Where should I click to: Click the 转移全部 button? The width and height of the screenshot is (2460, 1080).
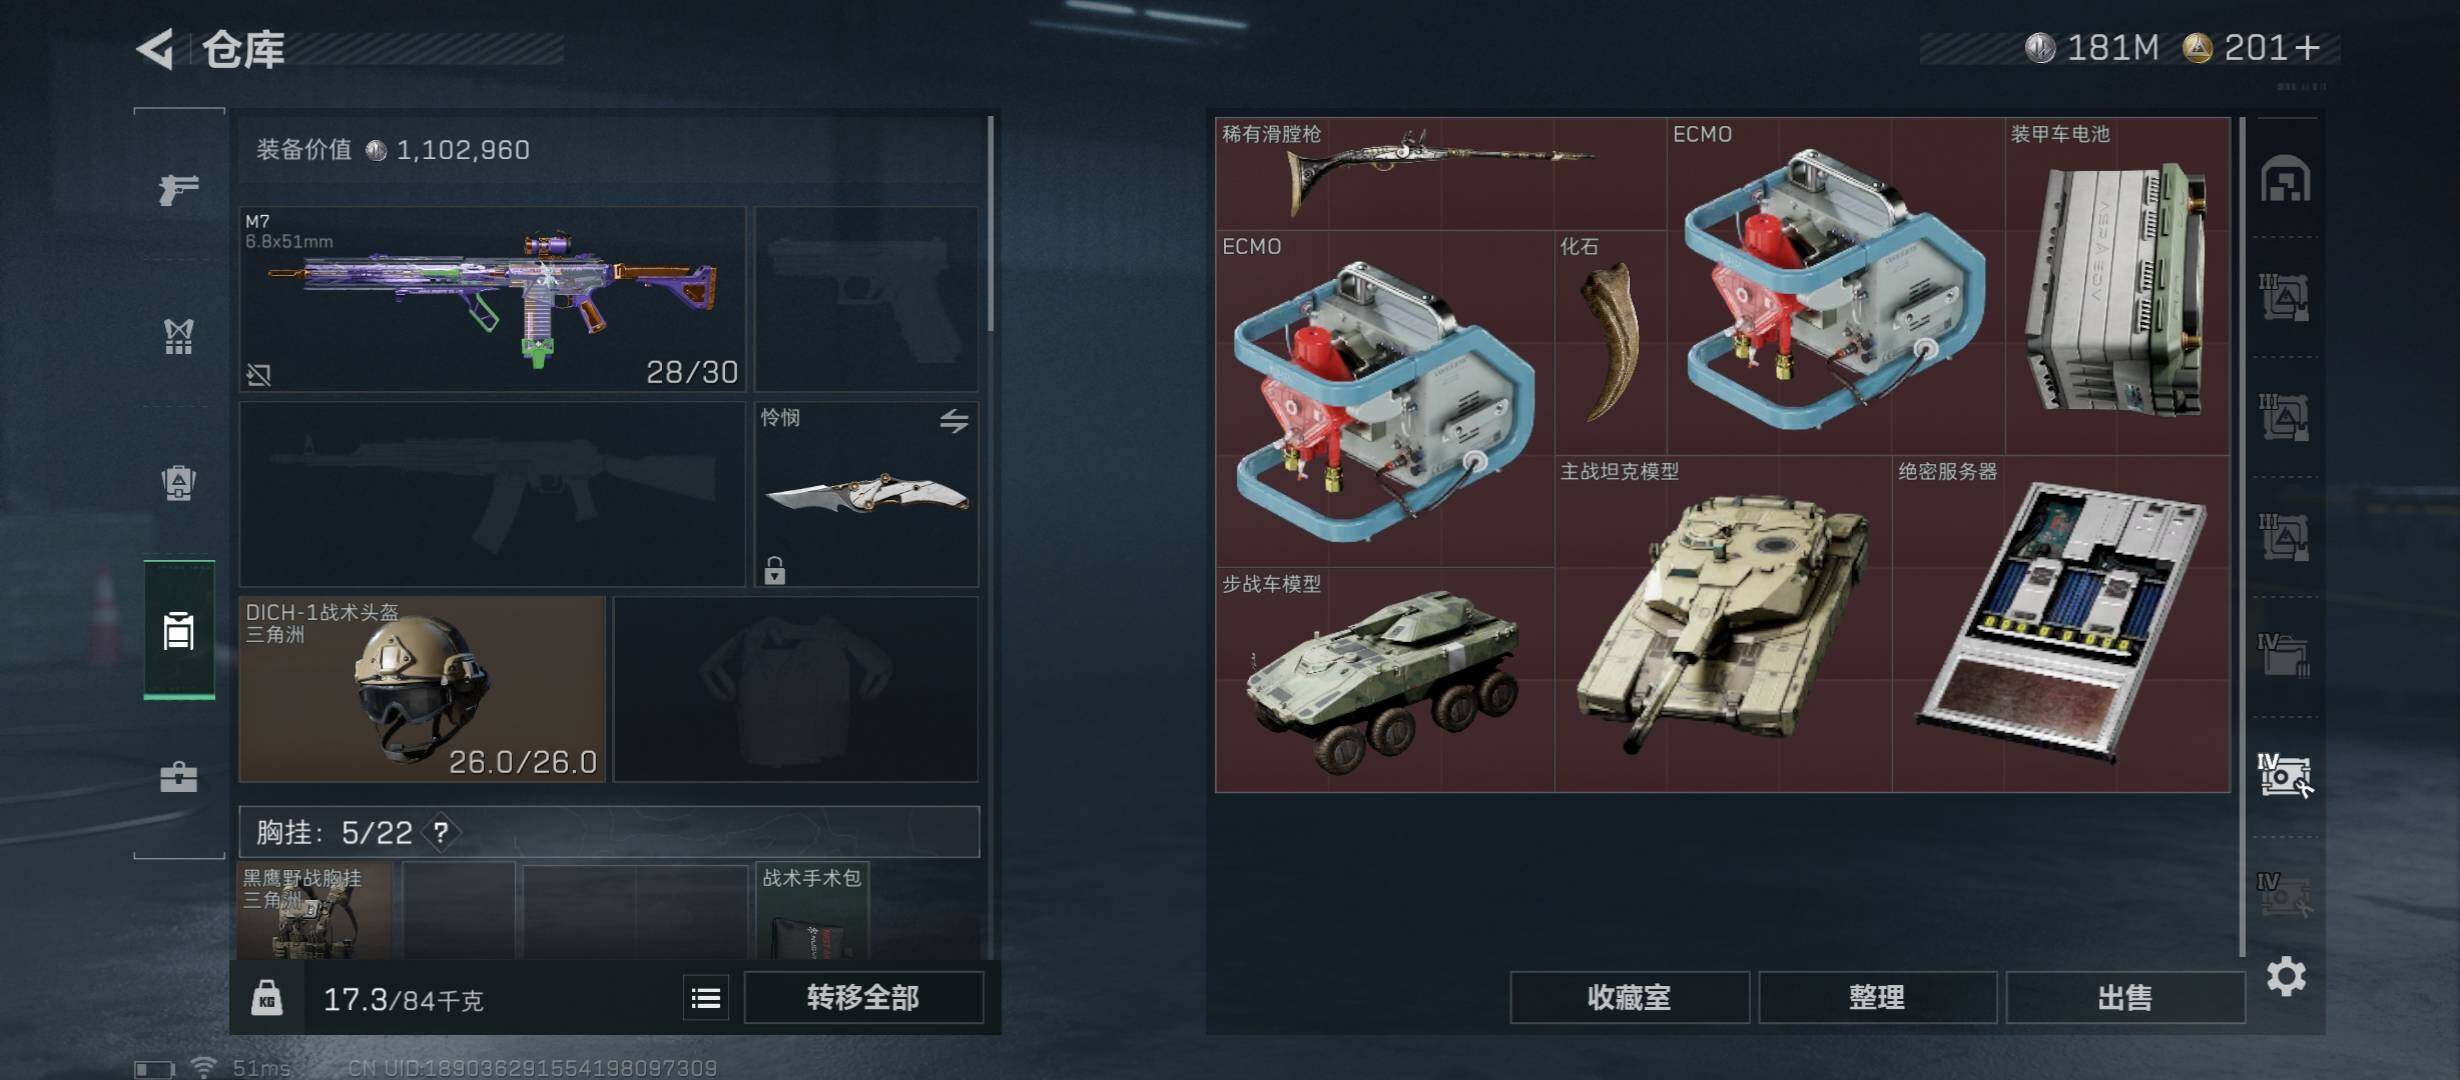[x=863, y=998]
